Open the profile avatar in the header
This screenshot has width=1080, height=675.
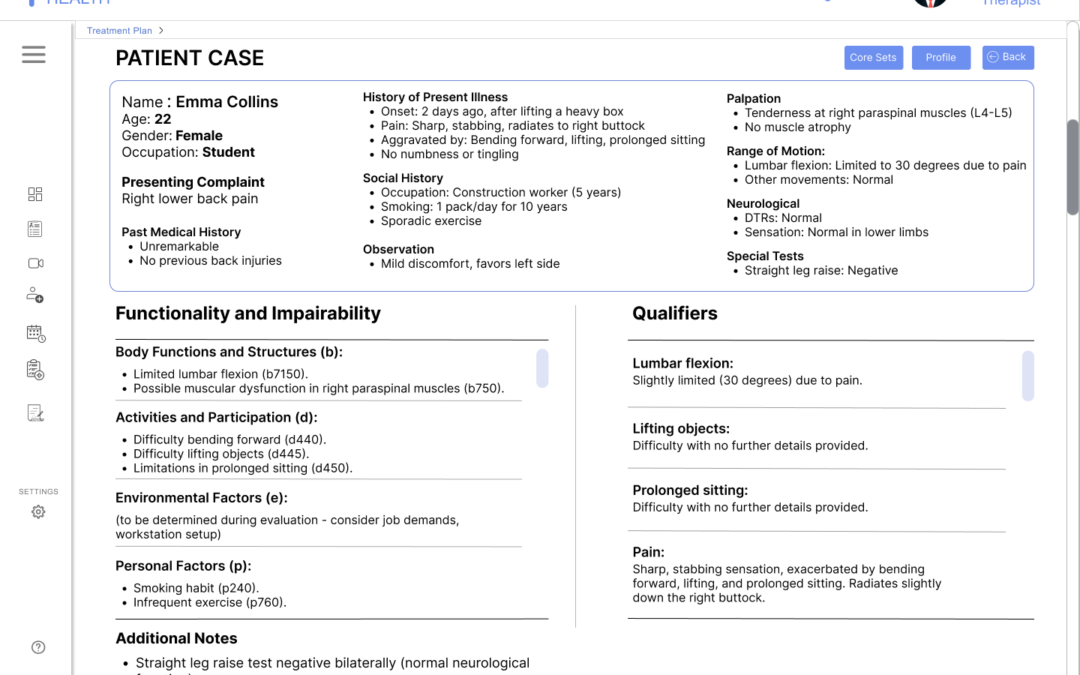pyautogui.click(x=929, y=4)
